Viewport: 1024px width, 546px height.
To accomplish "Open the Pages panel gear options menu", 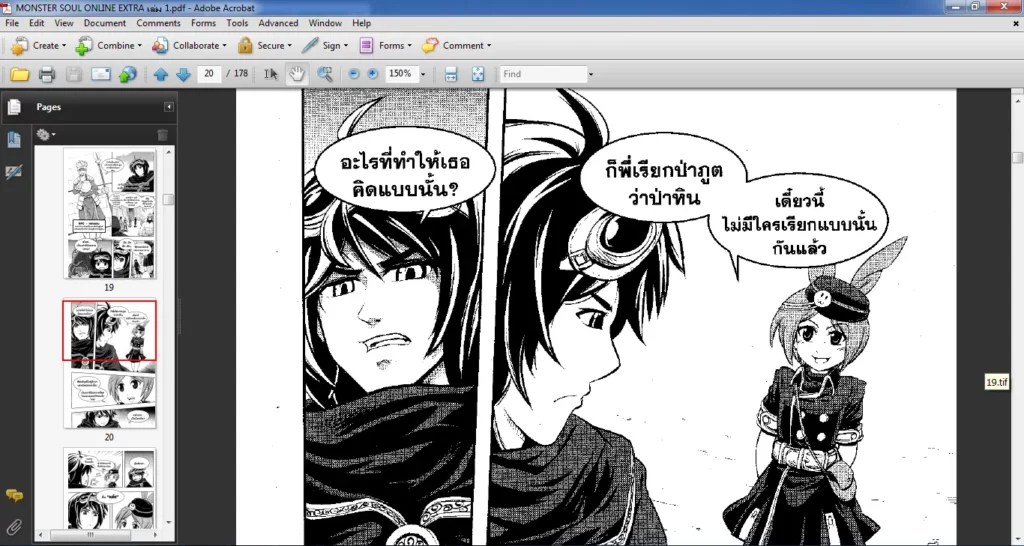I will pyautogui.click(x=46, y=135).
